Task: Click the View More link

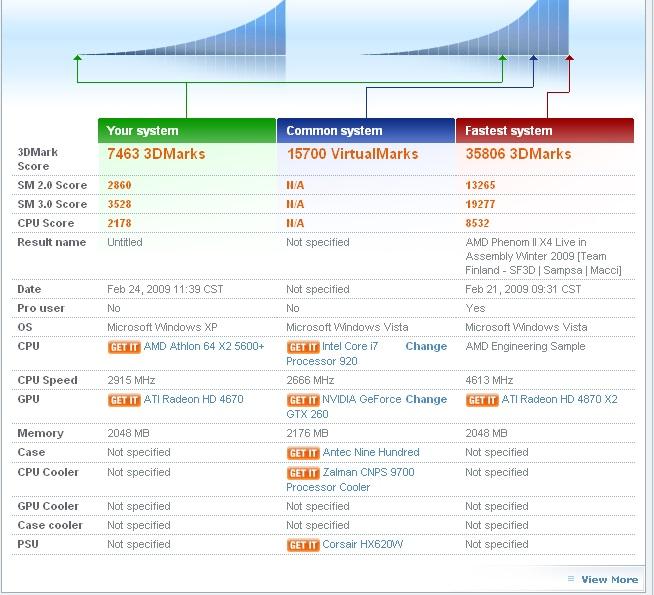Action: click(x=609, y=580)
